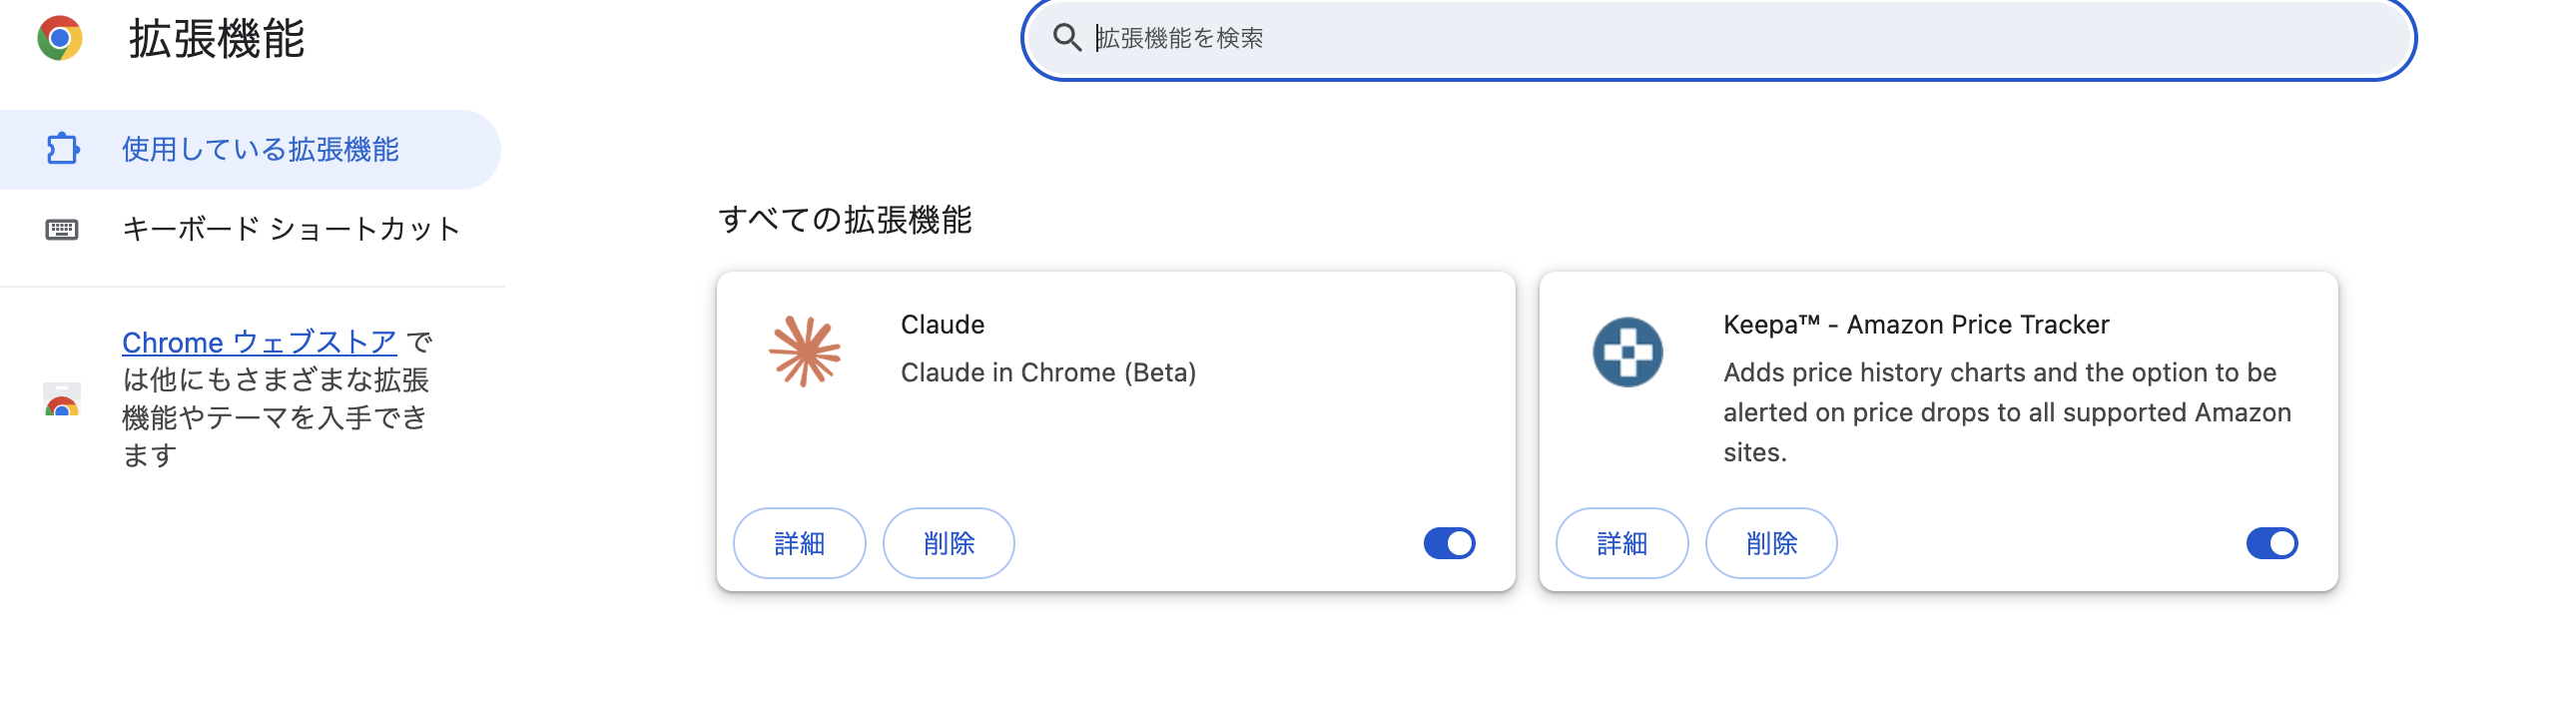Viewport: 2576px width, 711px height.
Task: Click the clipboard icon next to 使用している拡張機能
Action: click(63, 148)
